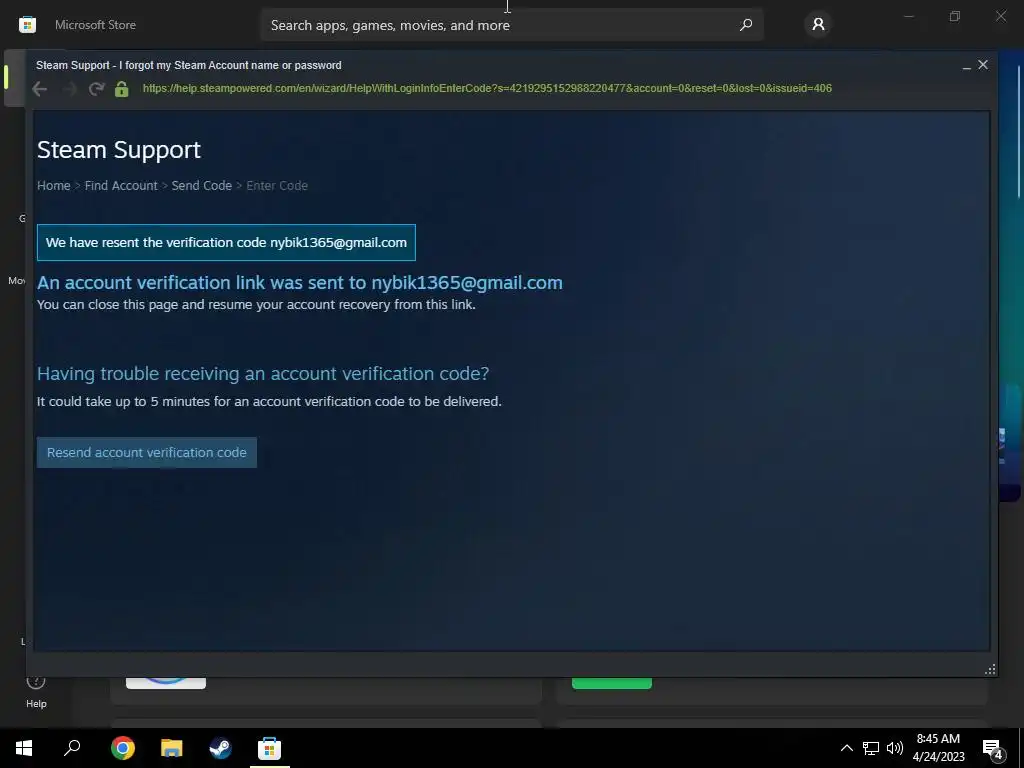Open Windows taskbar search
The width and height of the screenshot is (1024, 768).
[72, 748]
